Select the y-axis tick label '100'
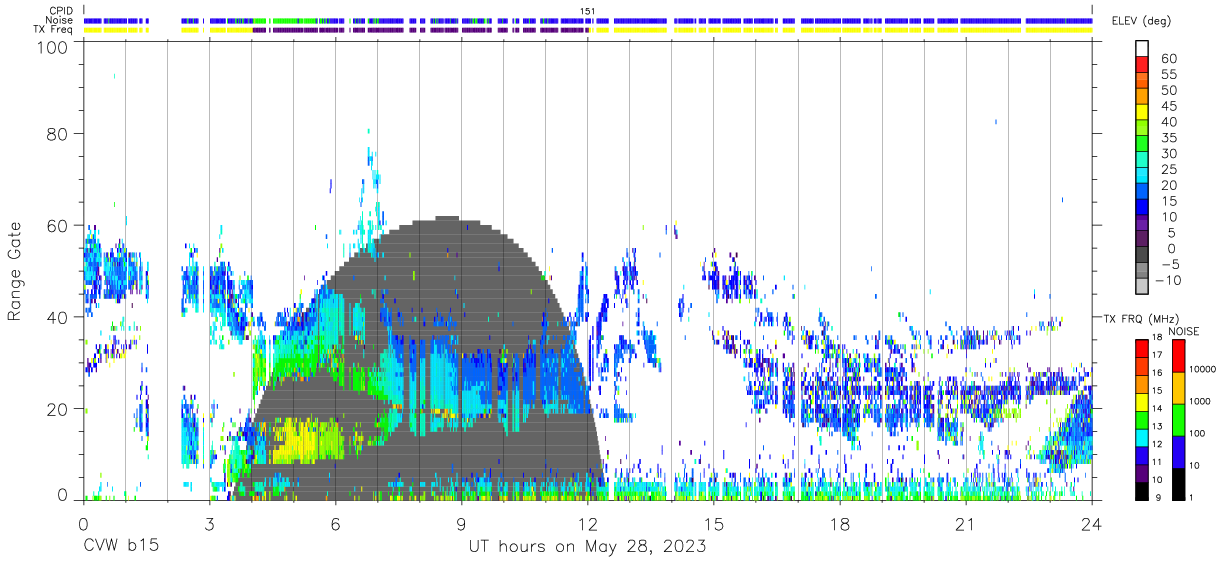The width and height of the screenshot is (1228, 567). (54, 47)
